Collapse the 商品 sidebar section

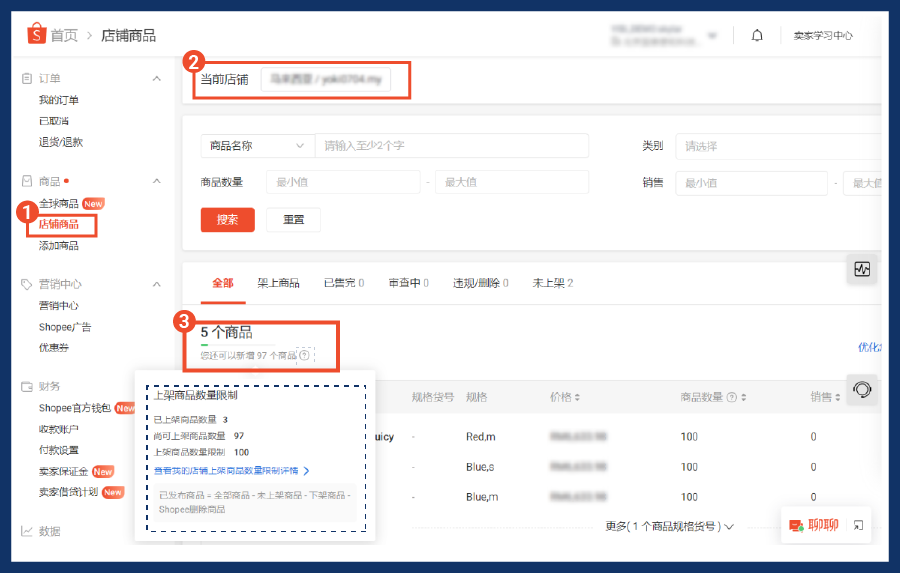(156, 181)
